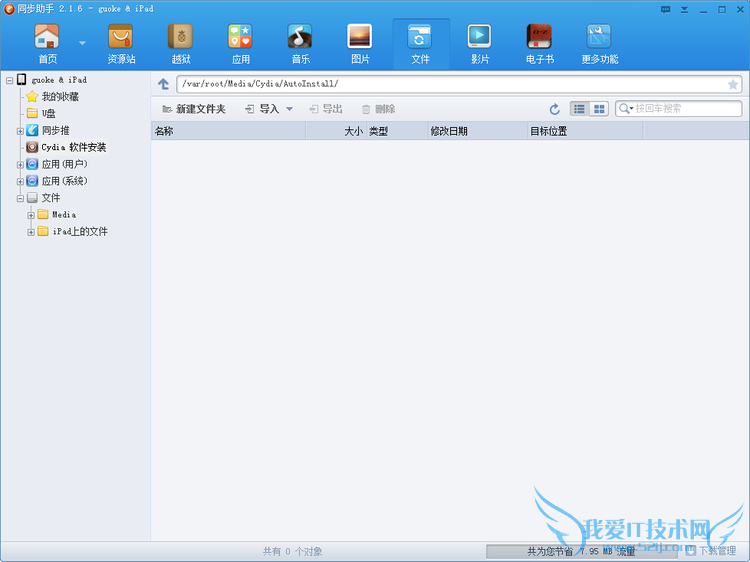Open the 音乐 music icon
750x562 pixels.
click(300, 44)
